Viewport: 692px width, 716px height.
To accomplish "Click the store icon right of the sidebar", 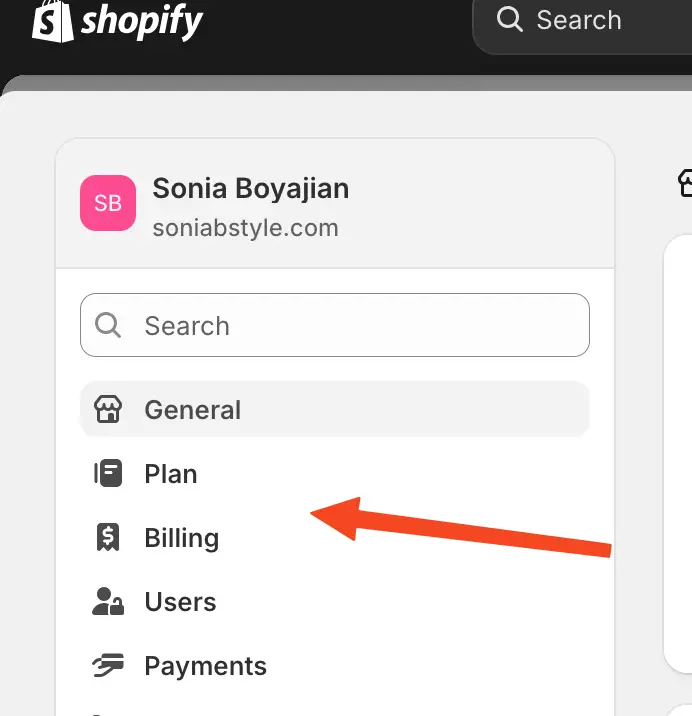I will point(685,183).
